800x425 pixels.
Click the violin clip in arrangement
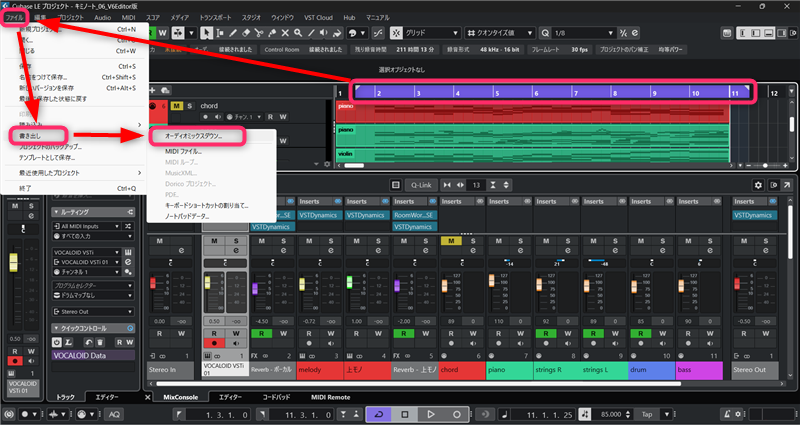[x=533, y=154]
